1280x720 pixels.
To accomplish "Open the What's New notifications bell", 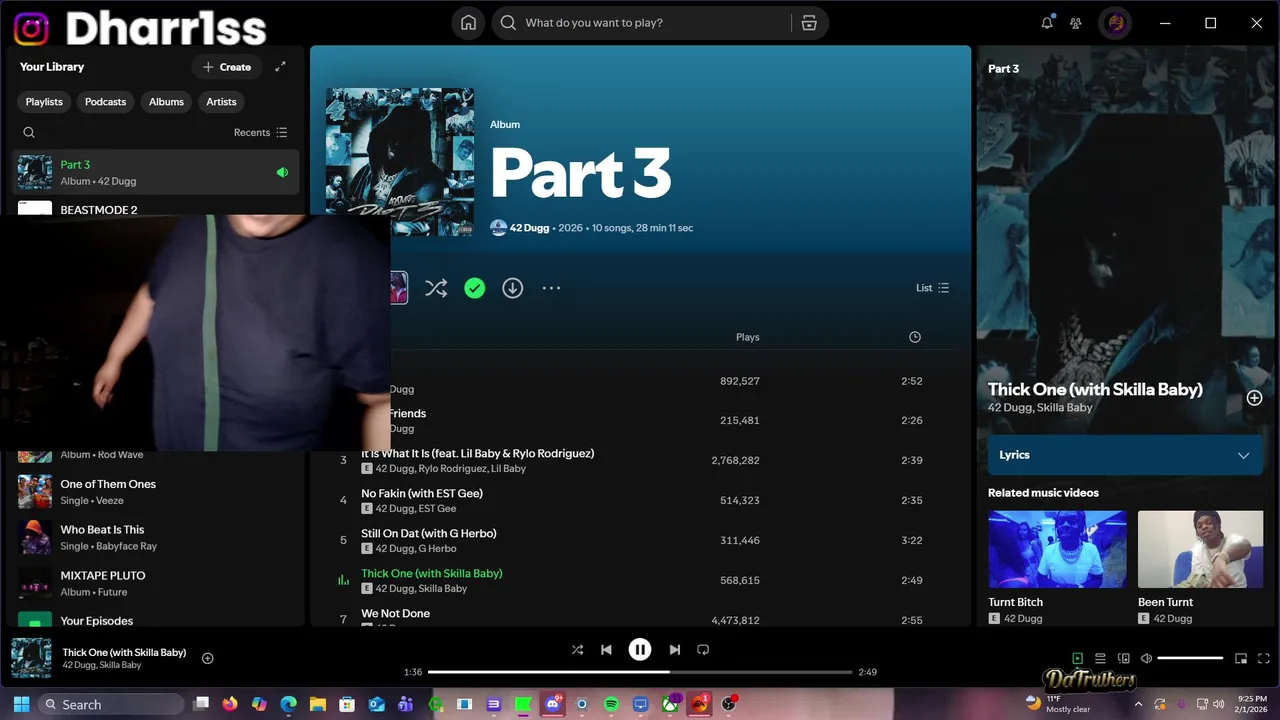I will (1047, 23).
